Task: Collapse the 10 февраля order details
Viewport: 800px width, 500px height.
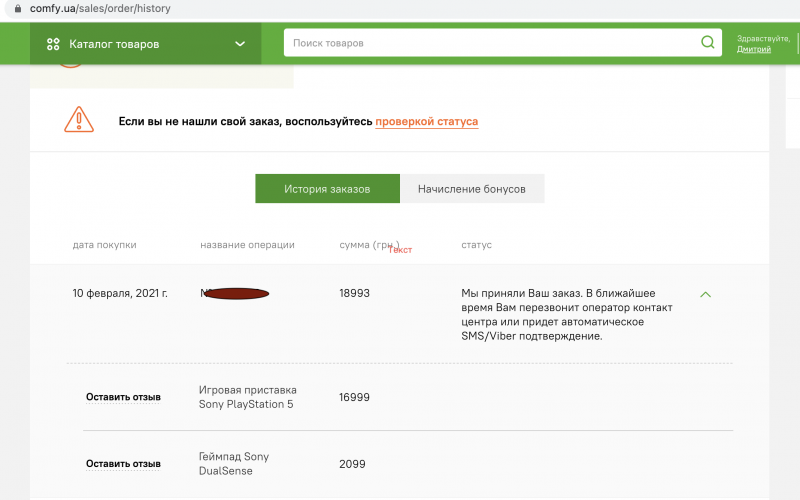Action: coord(705,295)
